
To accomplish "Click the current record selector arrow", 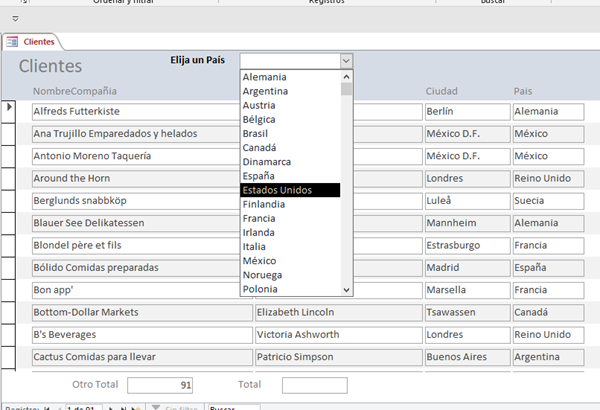I will (x=10, y=107).
